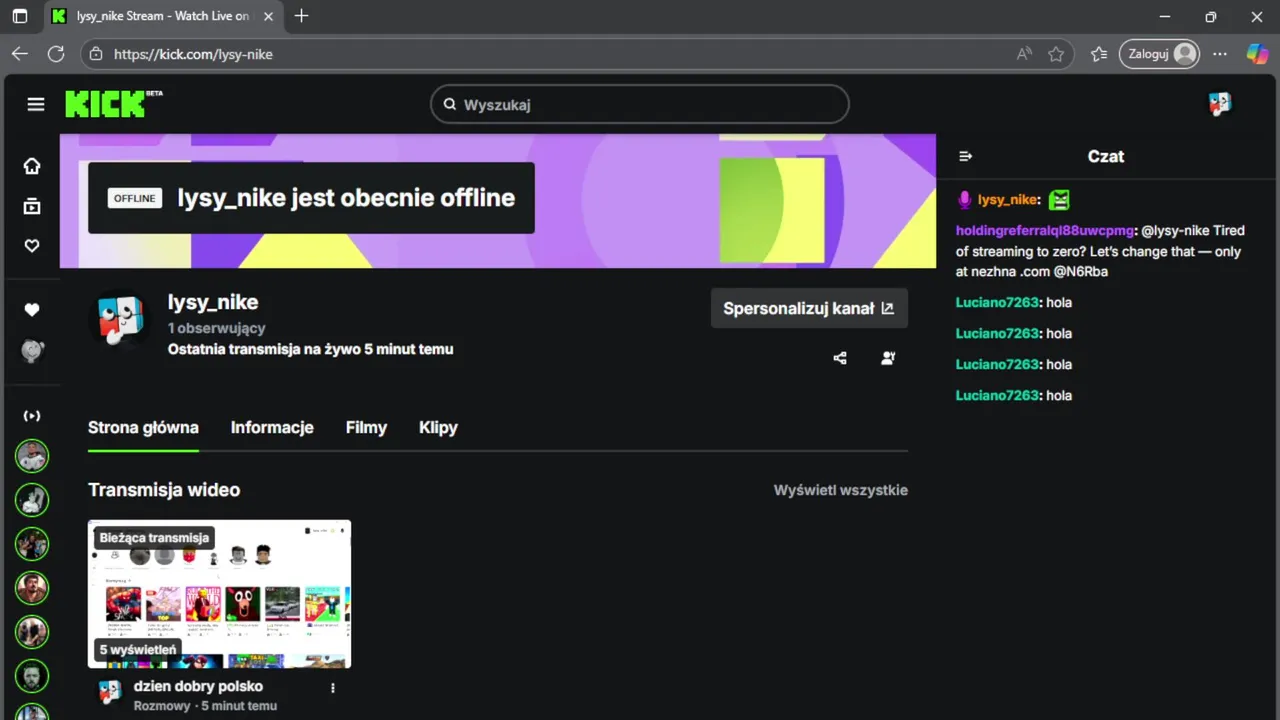Open first recommended streamer avatar in sidebar
Viewport: 1280px width, 720px height.
pyautogui.click(x=32, y=456)
